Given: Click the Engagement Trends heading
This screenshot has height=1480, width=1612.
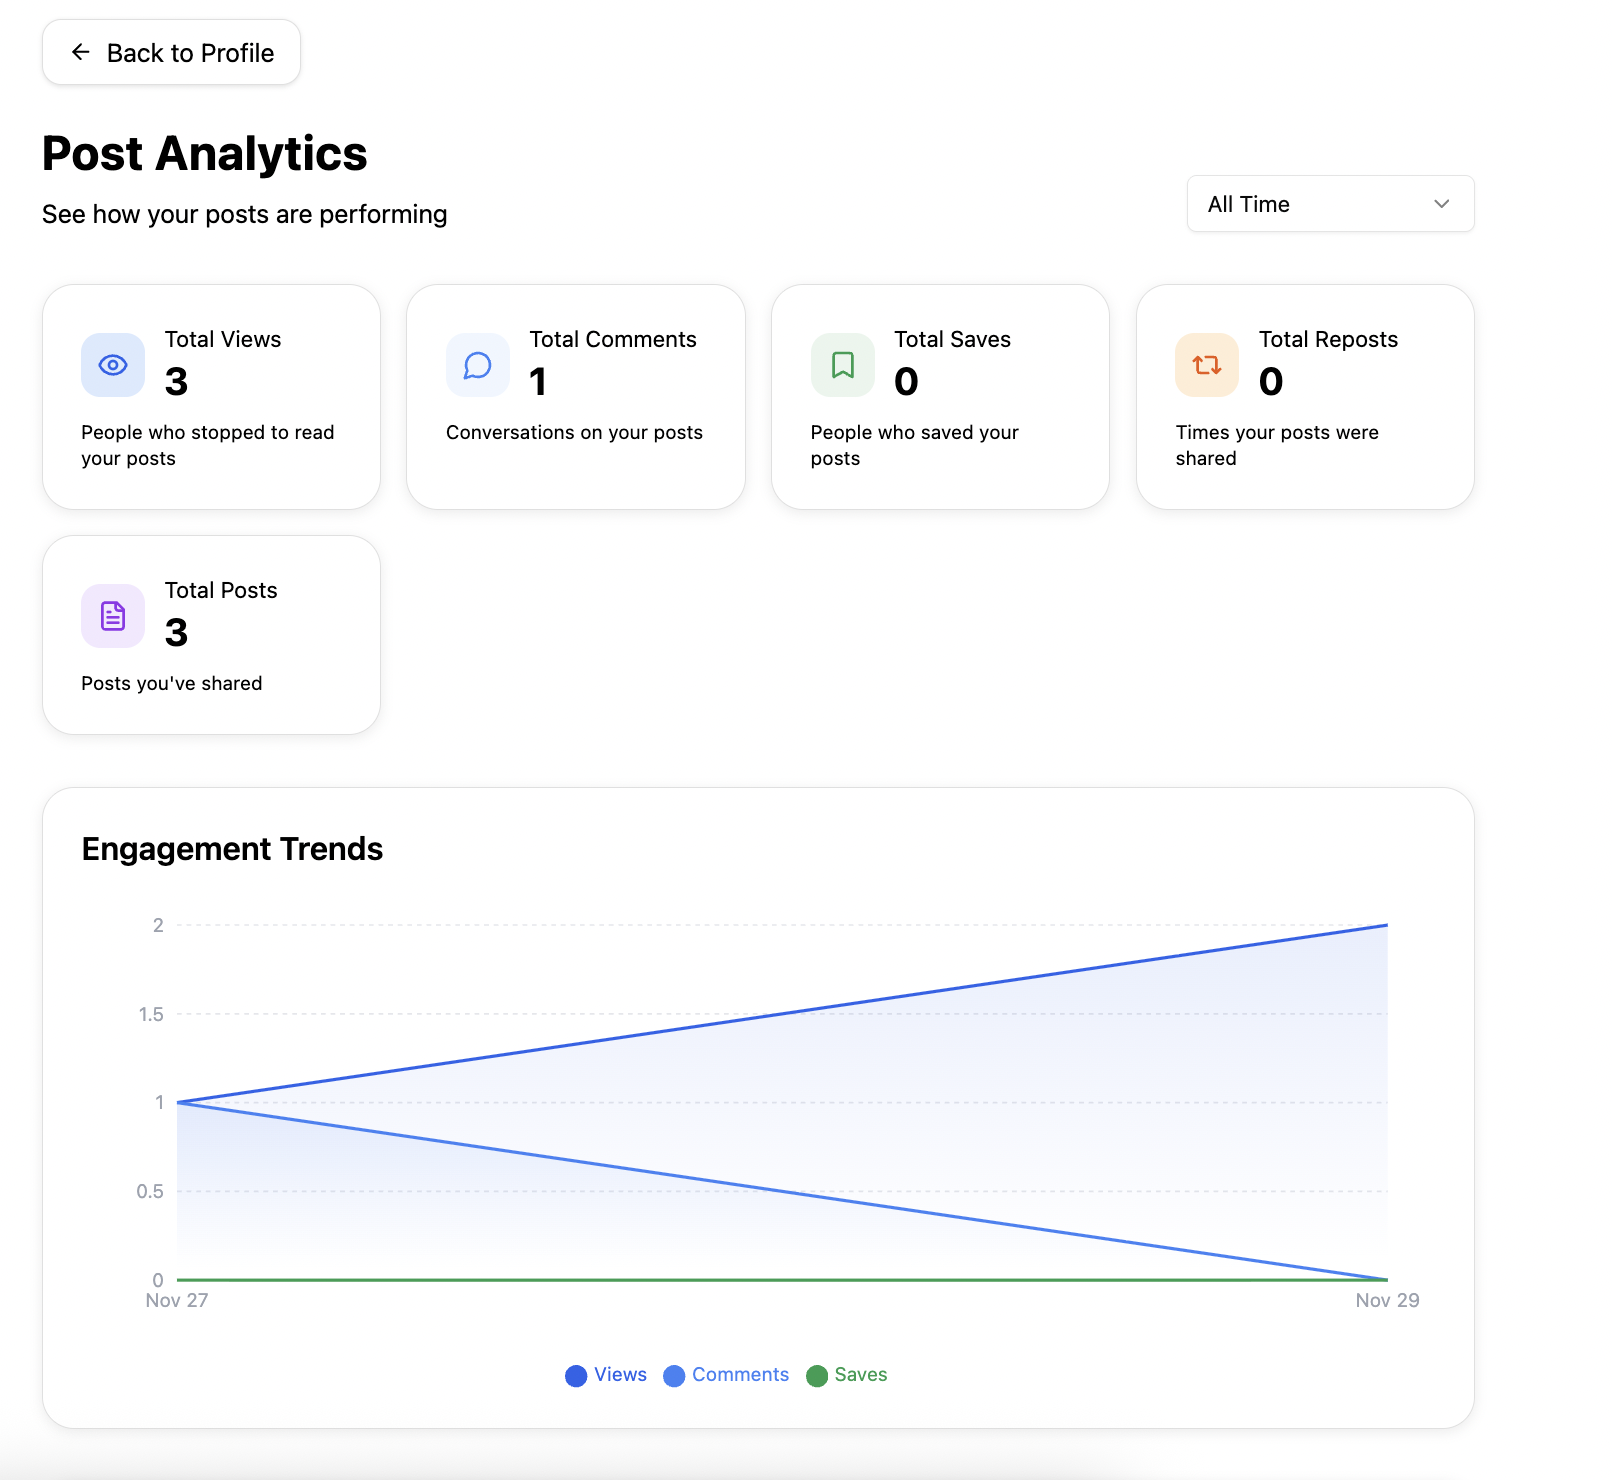Looking at the screenshot, I should tap(232, 849).
